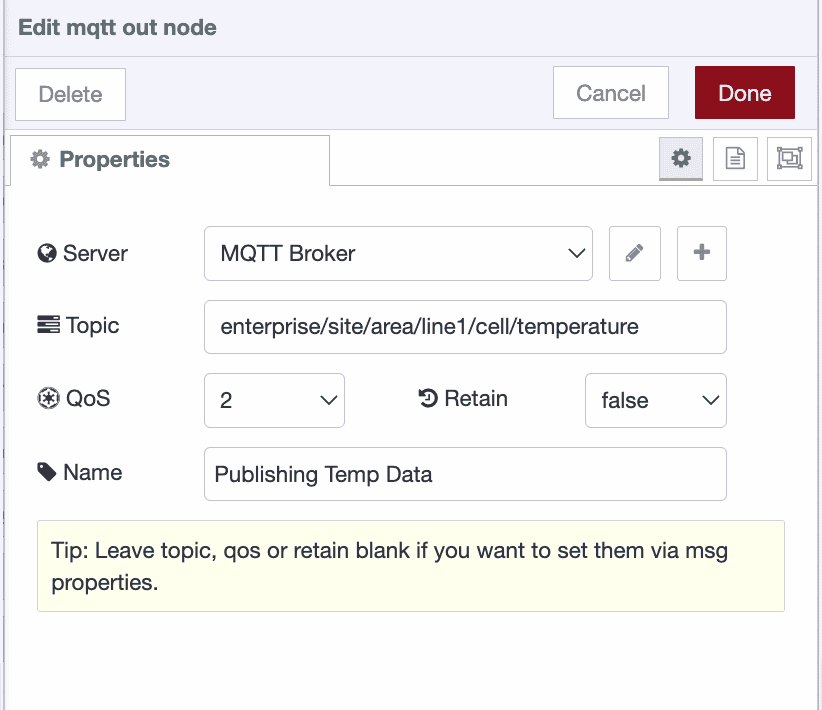Click the plus icon to add new broker
The width and height of the screenshot is (822, 710).
[701, 253]
